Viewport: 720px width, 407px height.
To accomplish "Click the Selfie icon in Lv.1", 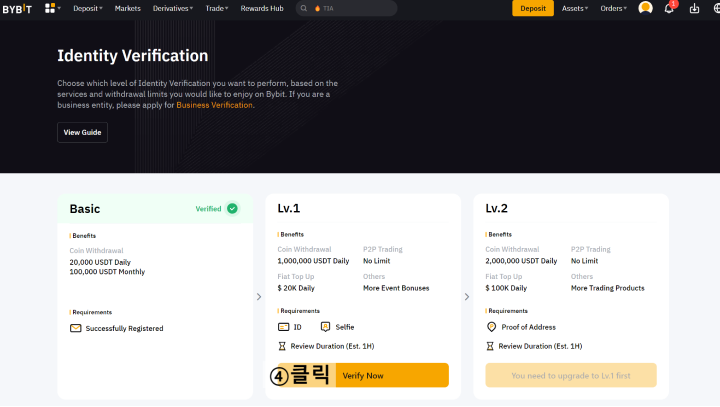I will [325, 327].
